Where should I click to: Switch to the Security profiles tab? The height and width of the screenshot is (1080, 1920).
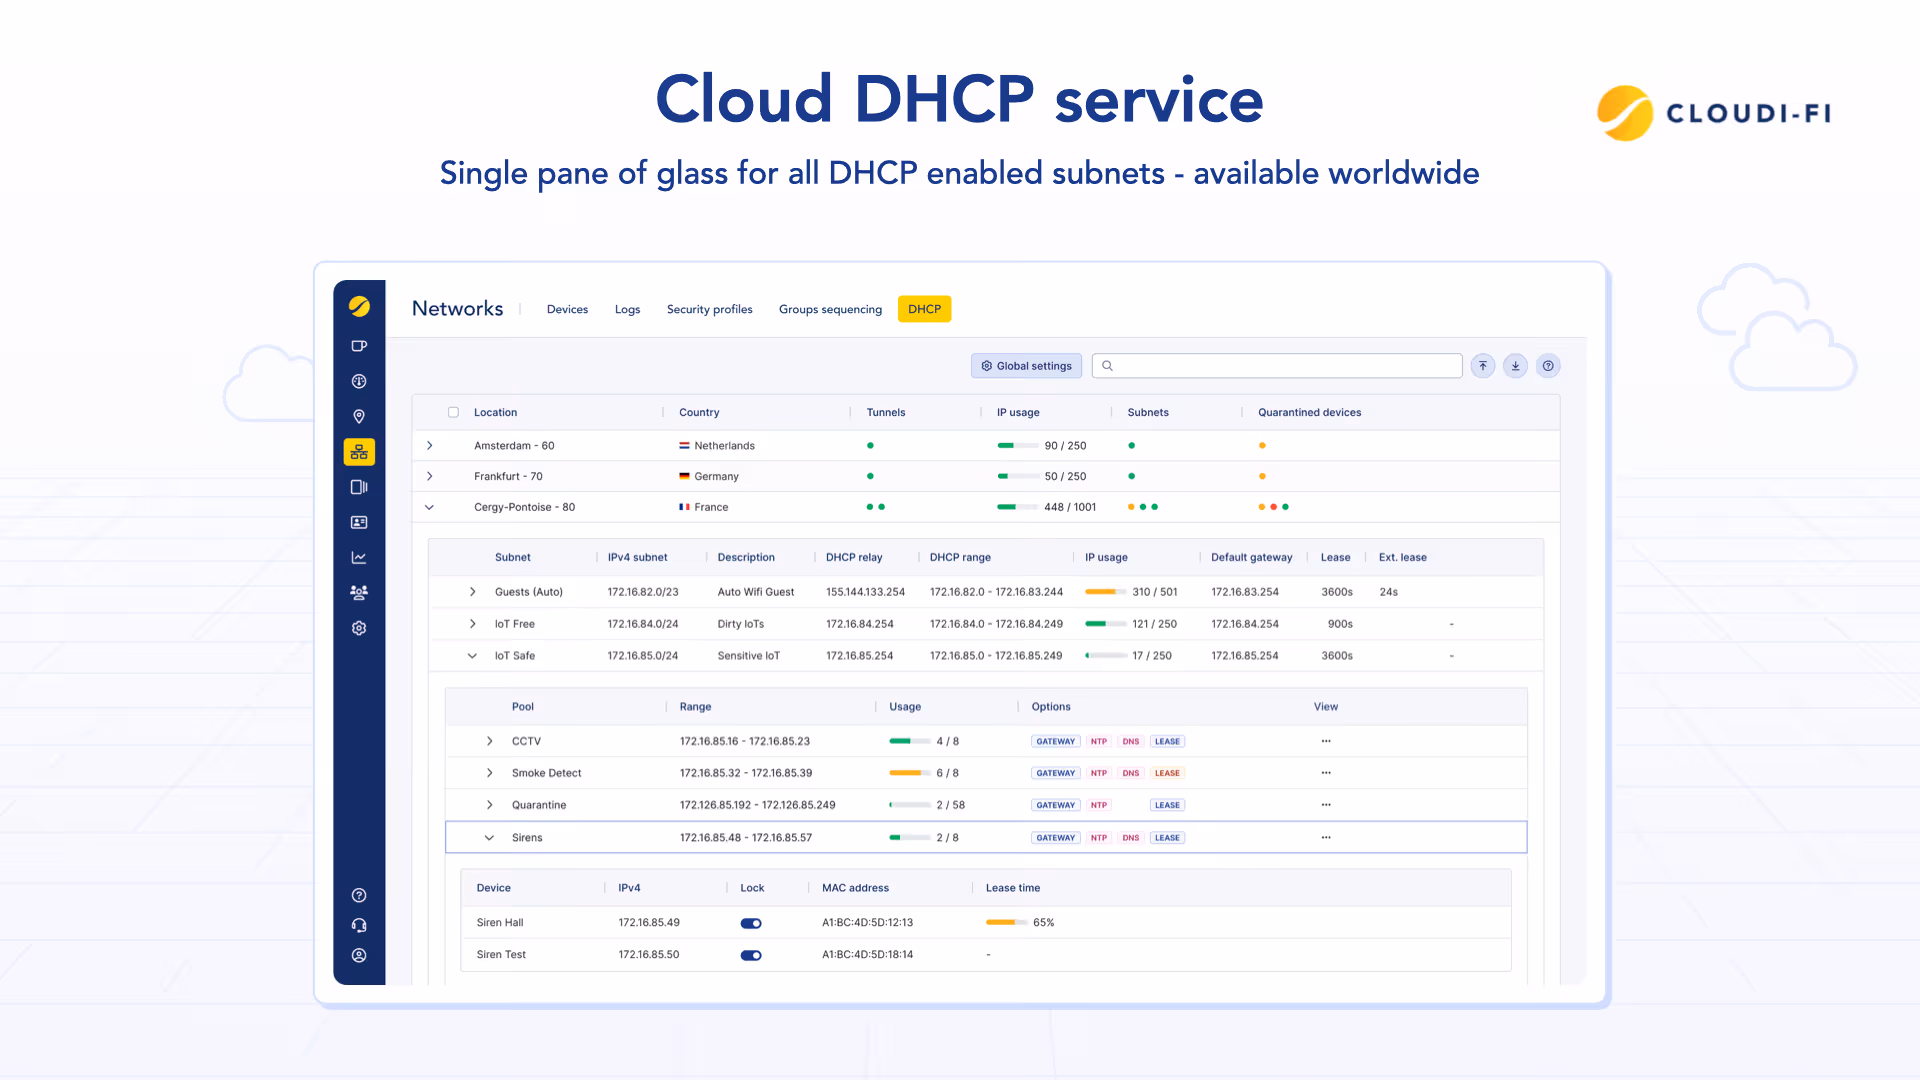click(709, 309)
